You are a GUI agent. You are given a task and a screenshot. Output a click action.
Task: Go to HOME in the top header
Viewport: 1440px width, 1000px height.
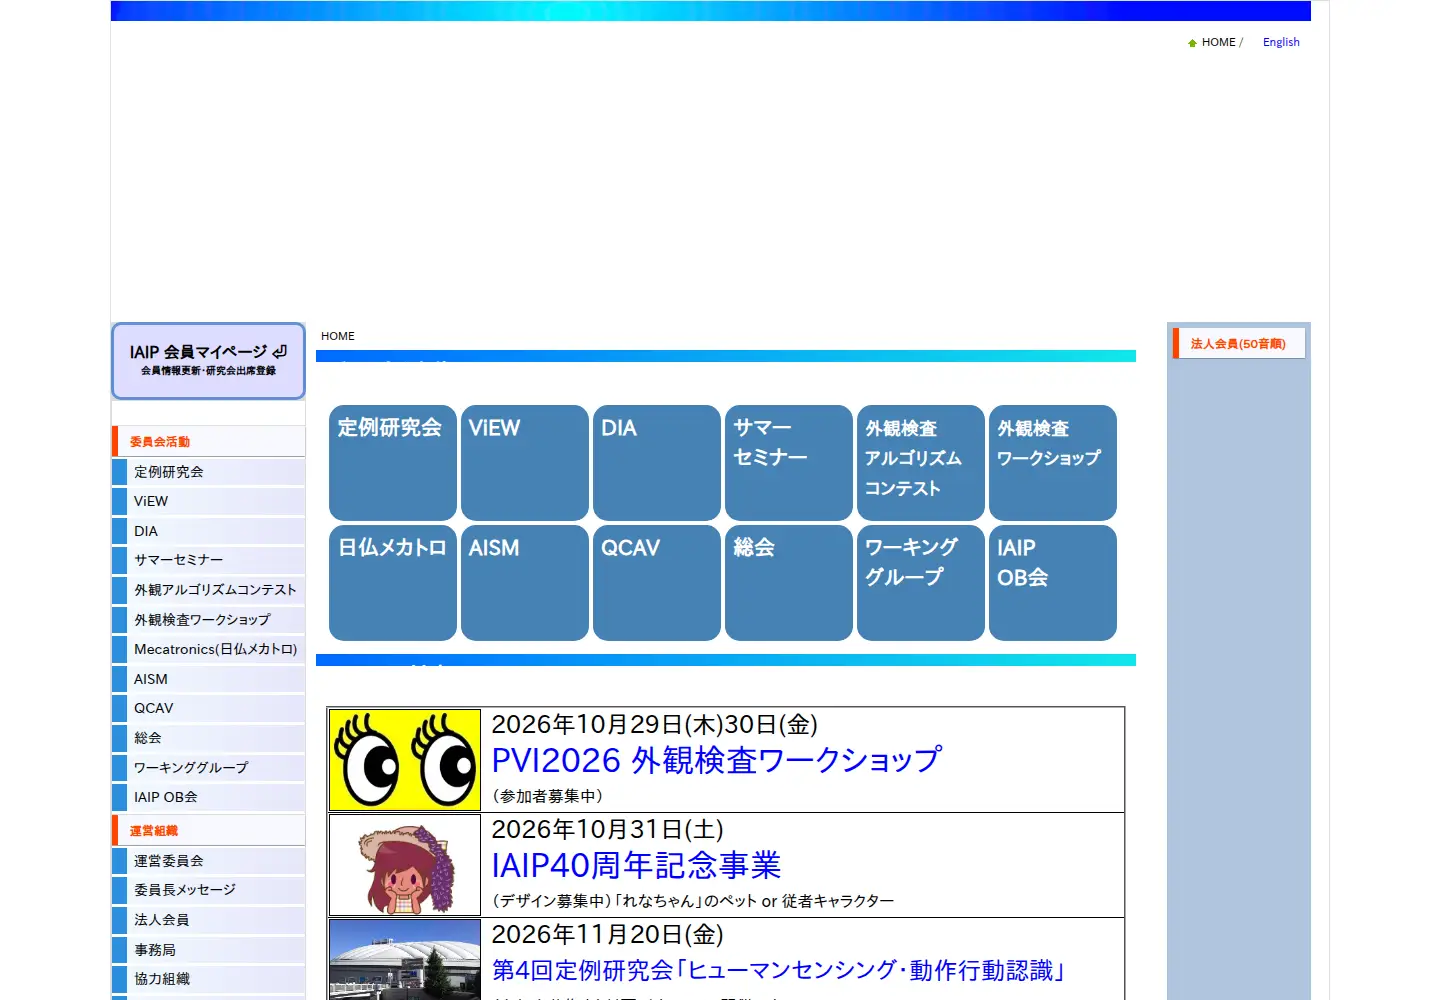pyautogui.click(x=1218, y=42)
